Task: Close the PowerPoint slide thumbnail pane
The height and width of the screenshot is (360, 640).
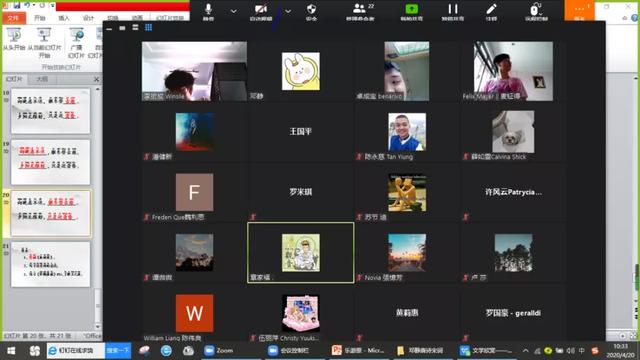Action: coord(97,79)
